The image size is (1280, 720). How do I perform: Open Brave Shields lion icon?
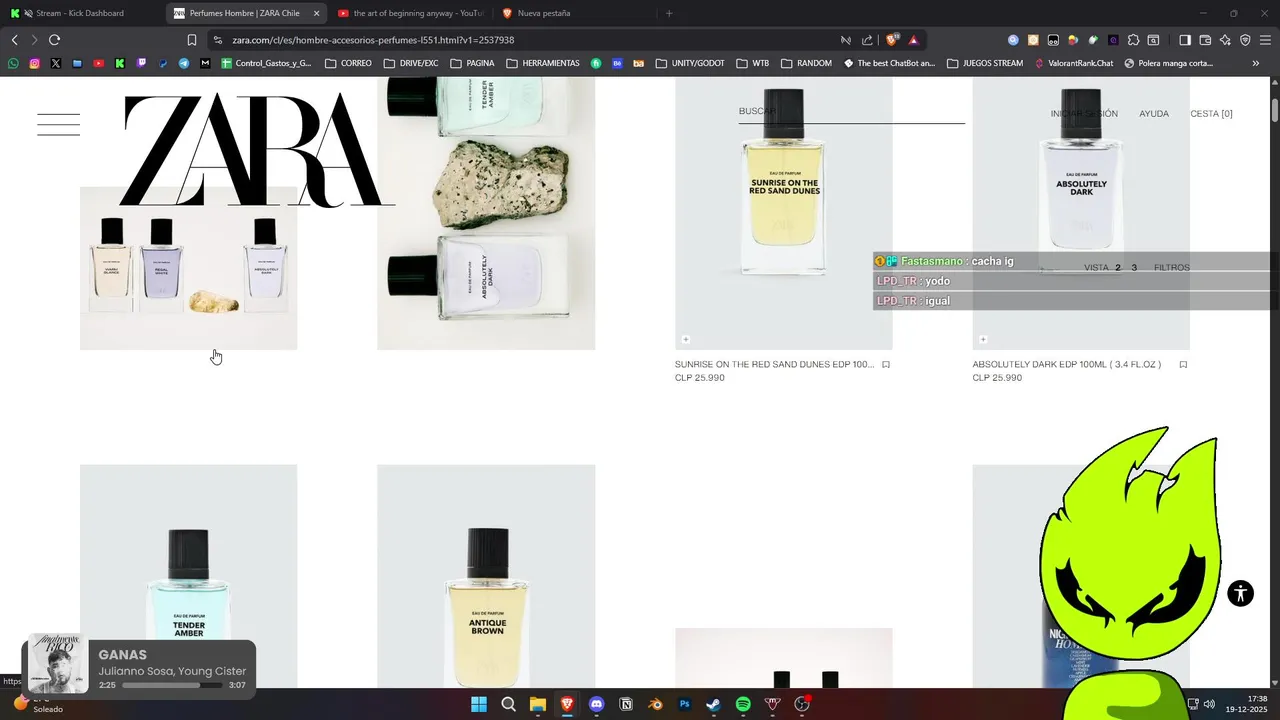click(x=892, y=40)
